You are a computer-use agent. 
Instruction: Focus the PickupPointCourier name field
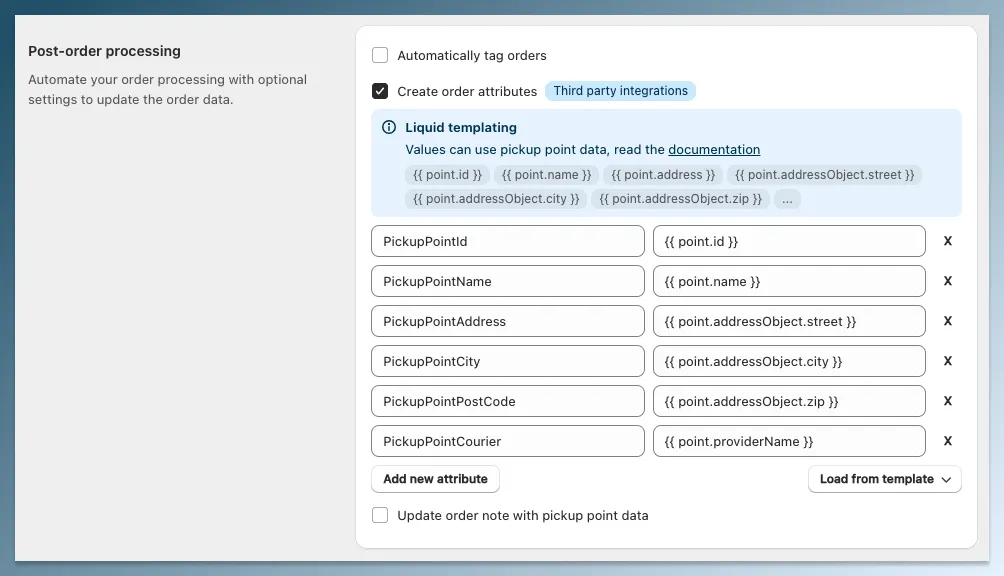tap(508, 442)
